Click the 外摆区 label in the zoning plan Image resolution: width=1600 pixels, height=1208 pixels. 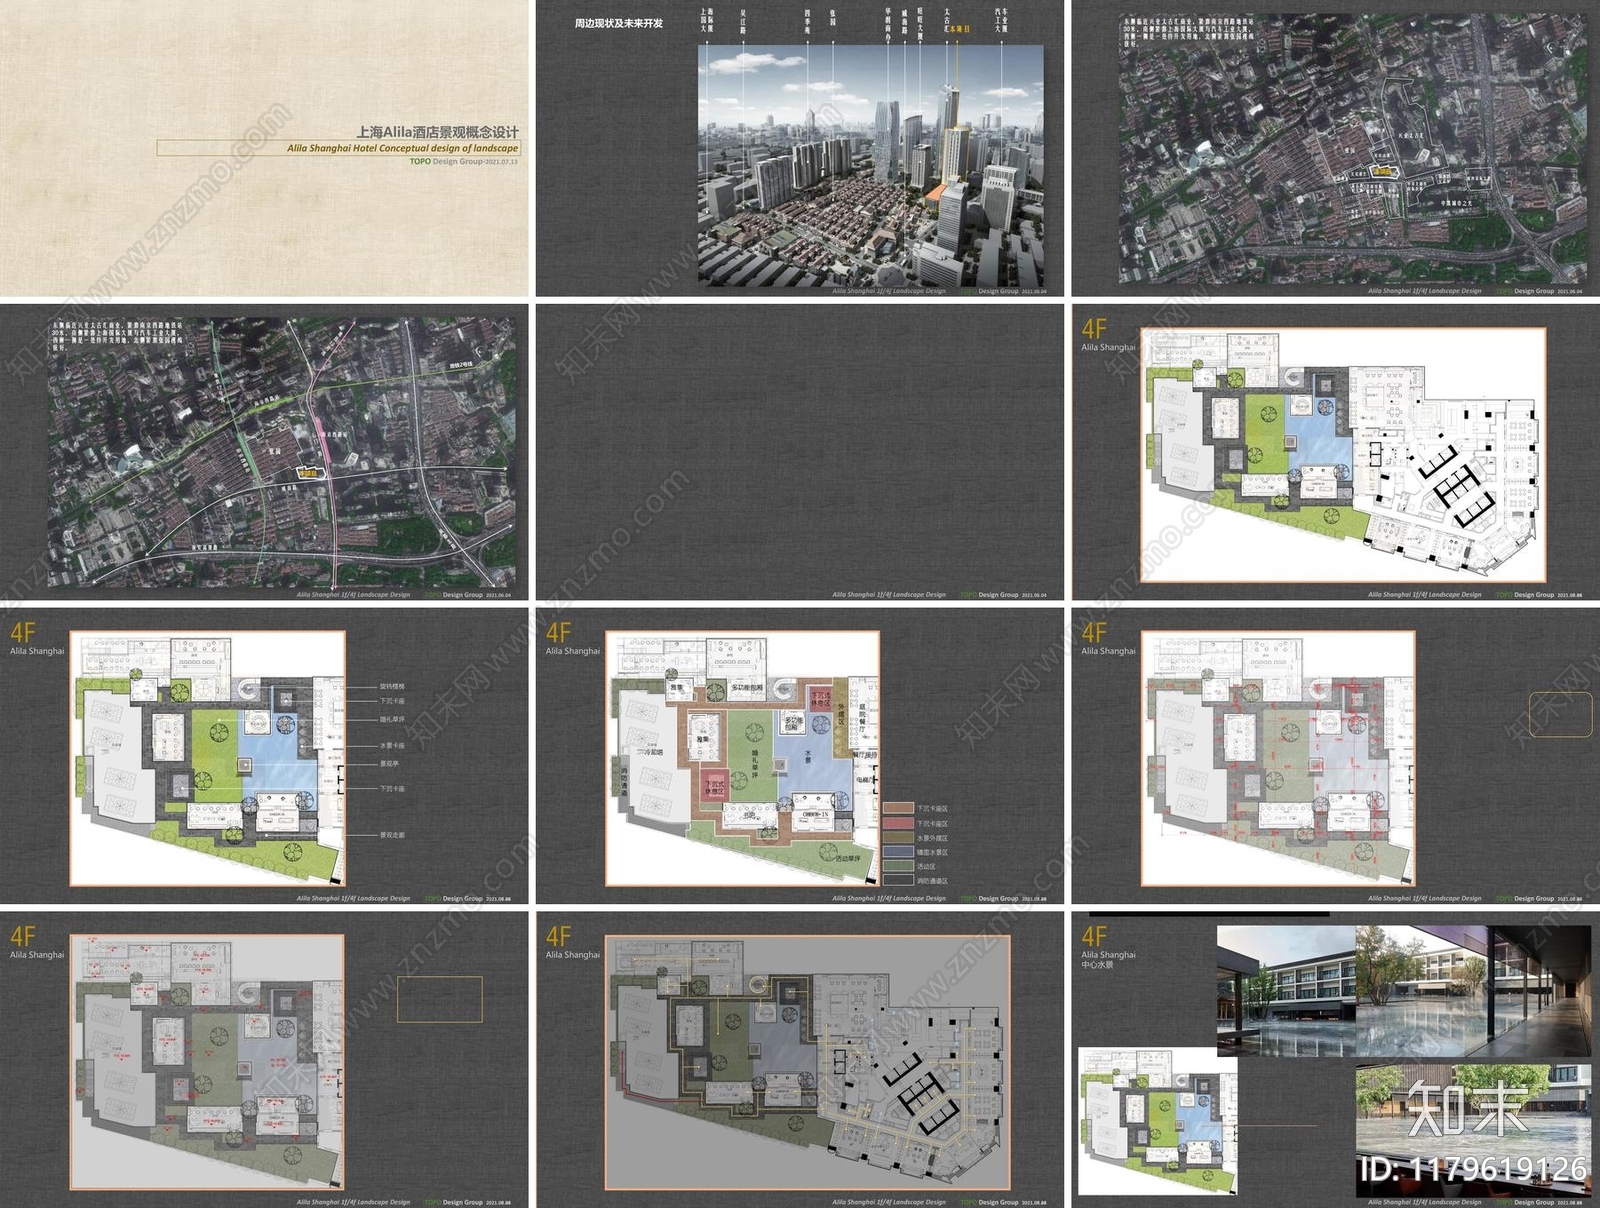tap(841, 714)
